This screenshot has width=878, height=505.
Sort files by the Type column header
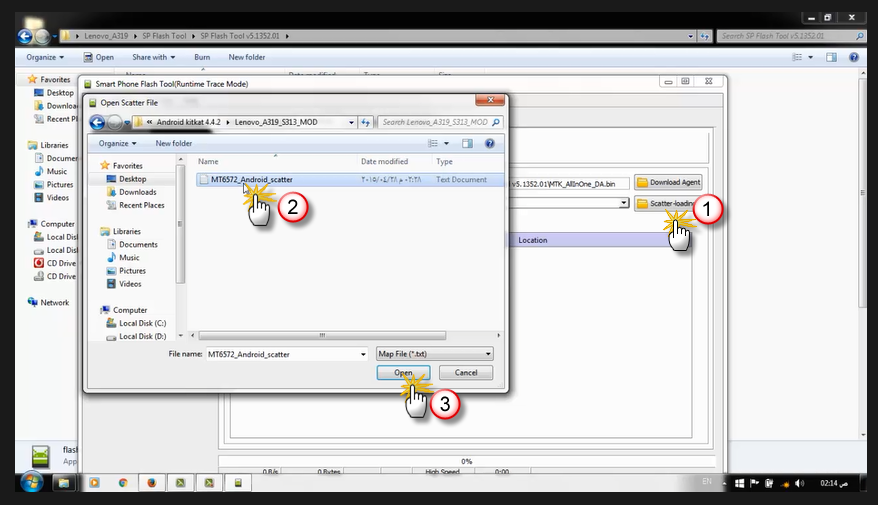click(444, 161)
